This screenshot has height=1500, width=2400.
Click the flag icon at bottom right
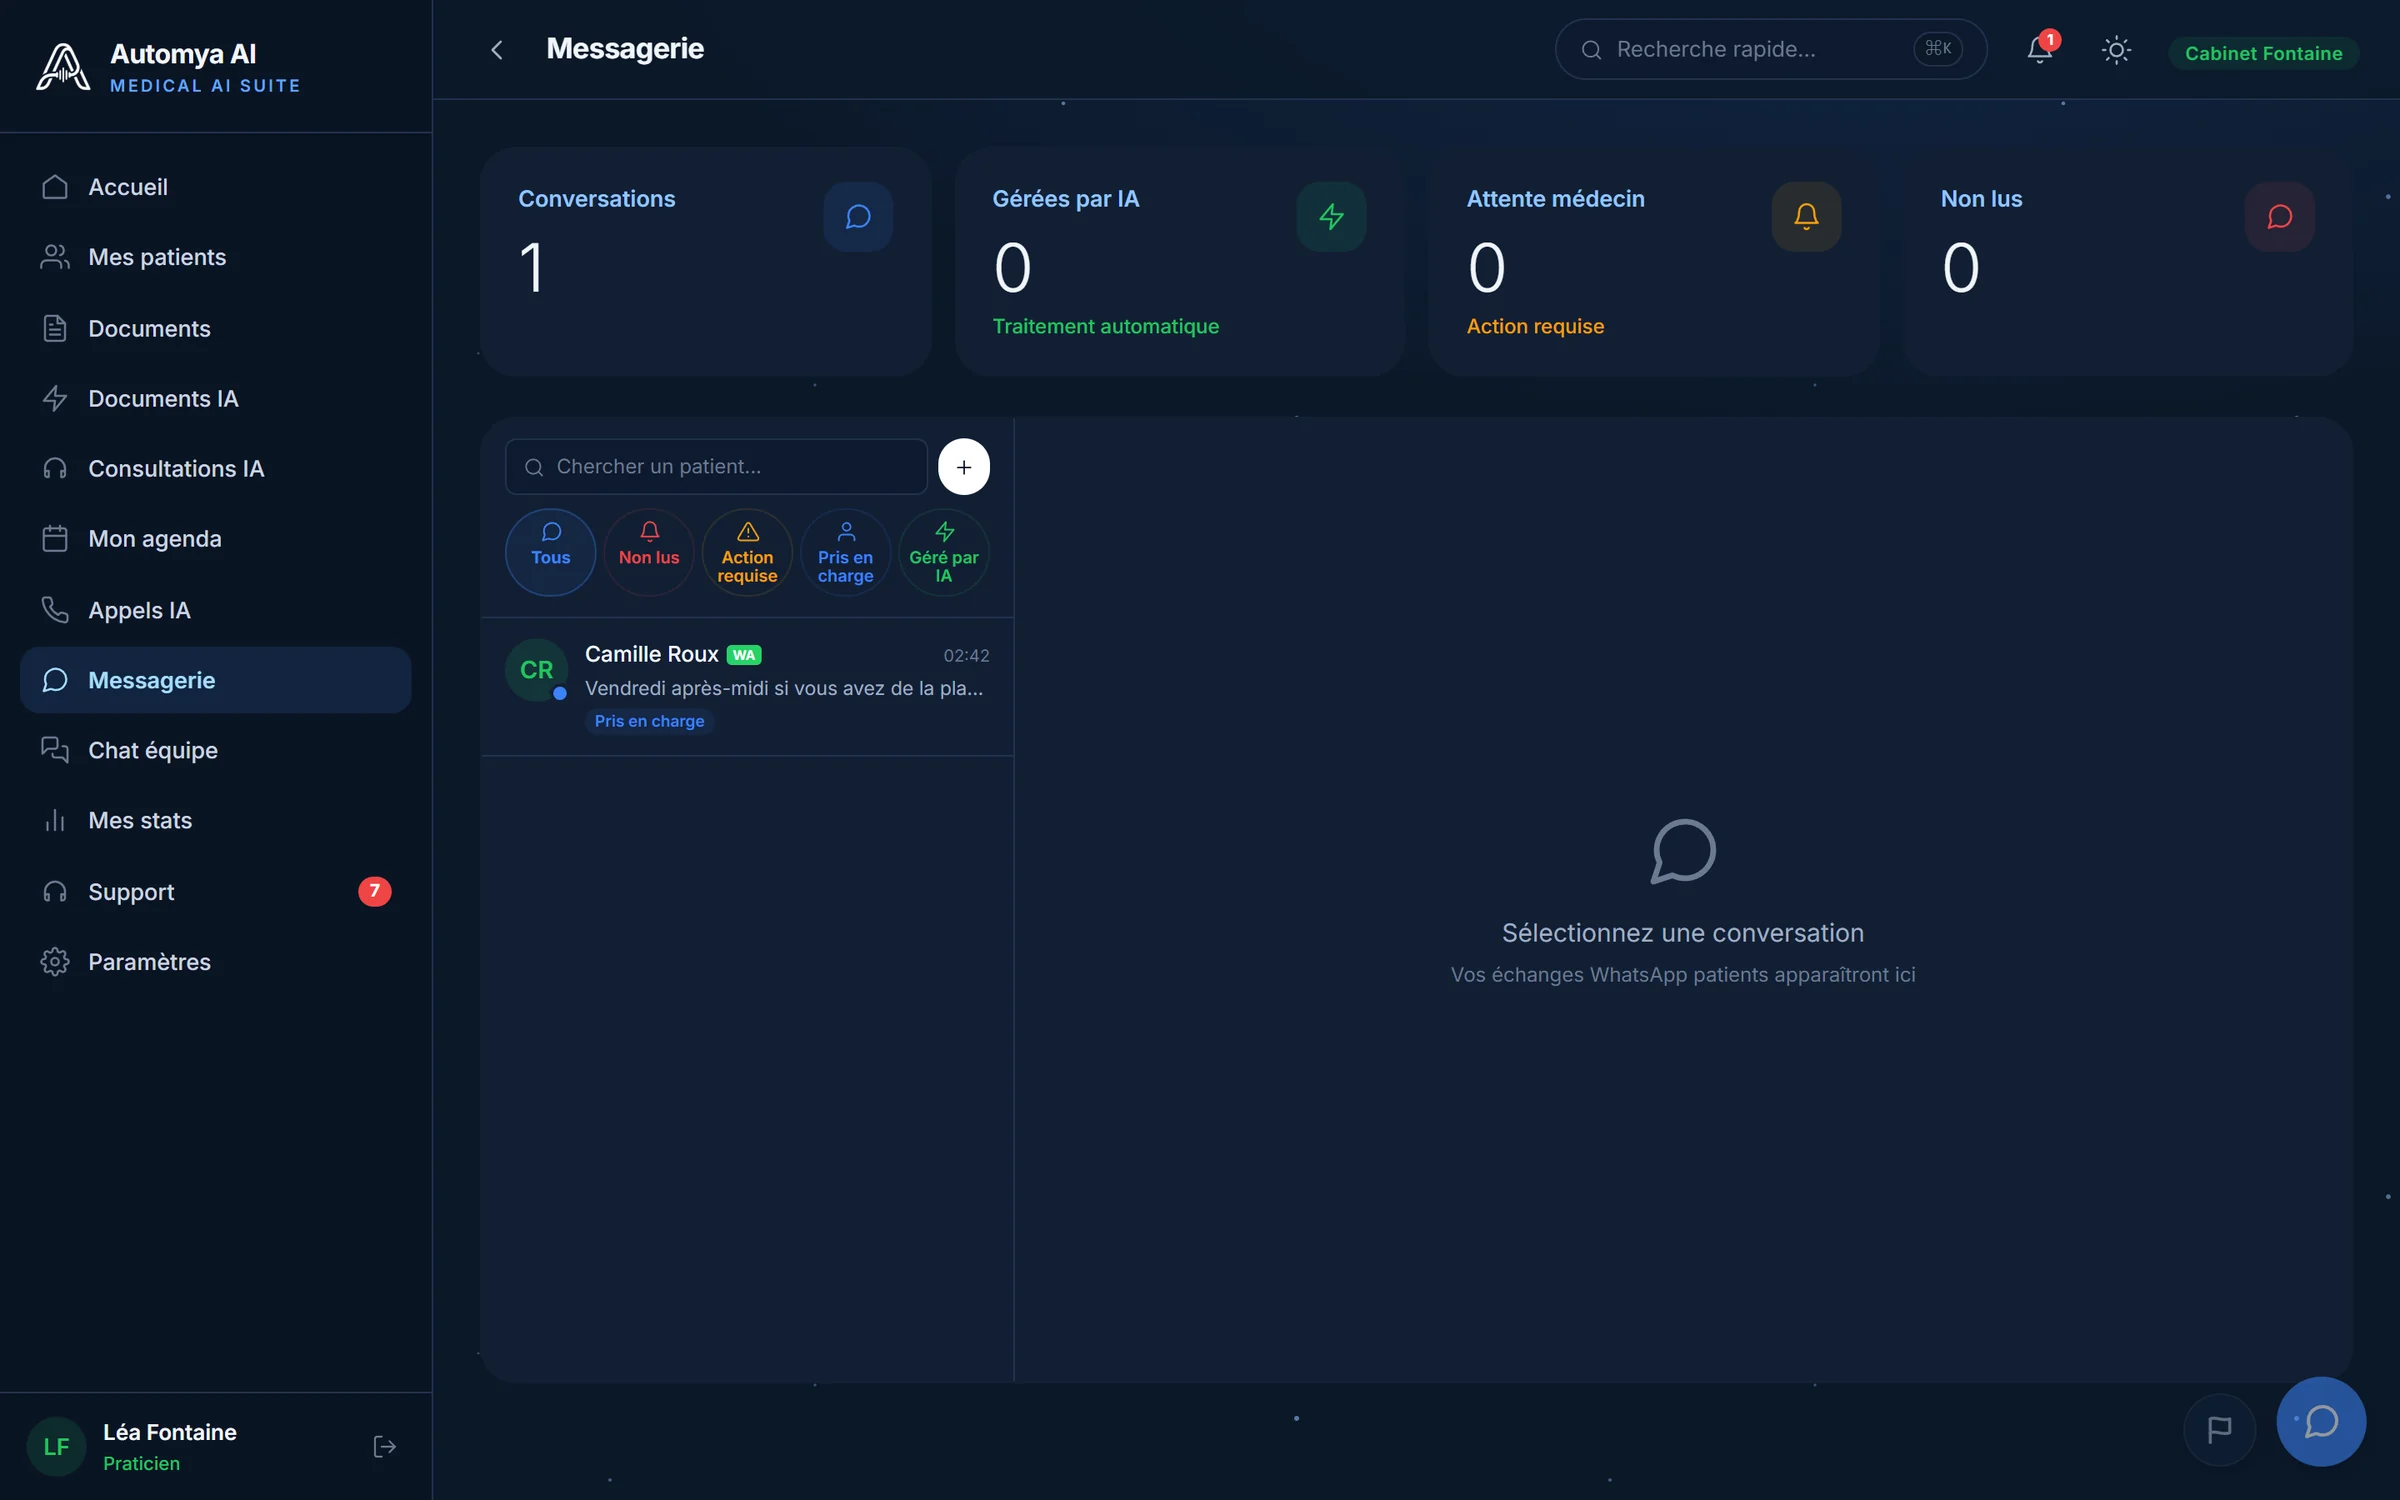click(x=2219, y=1430)
